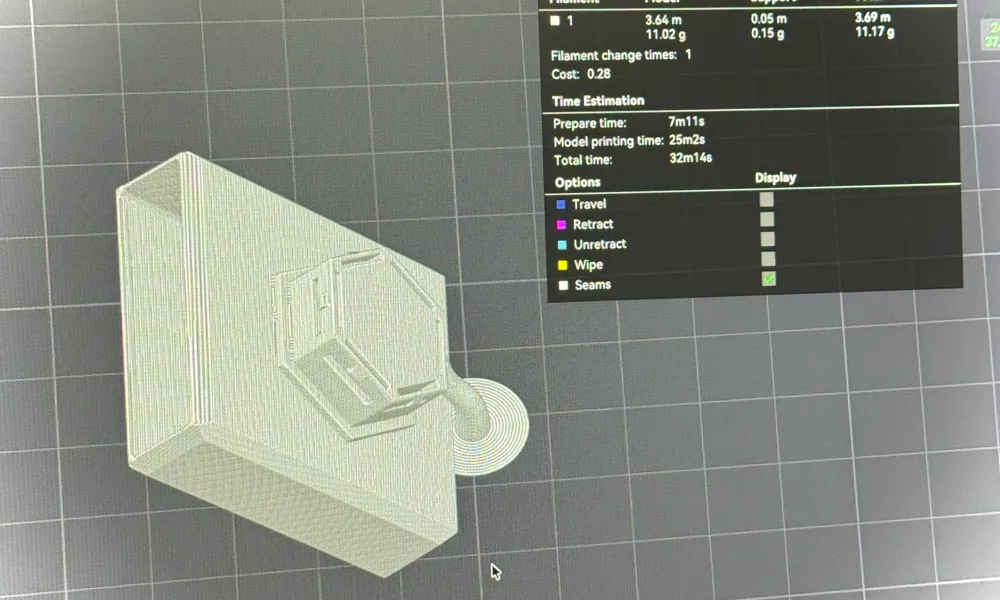Screen dimensions: 1000x600
Task: Click the Cost value 0.28
Action: 598,74
